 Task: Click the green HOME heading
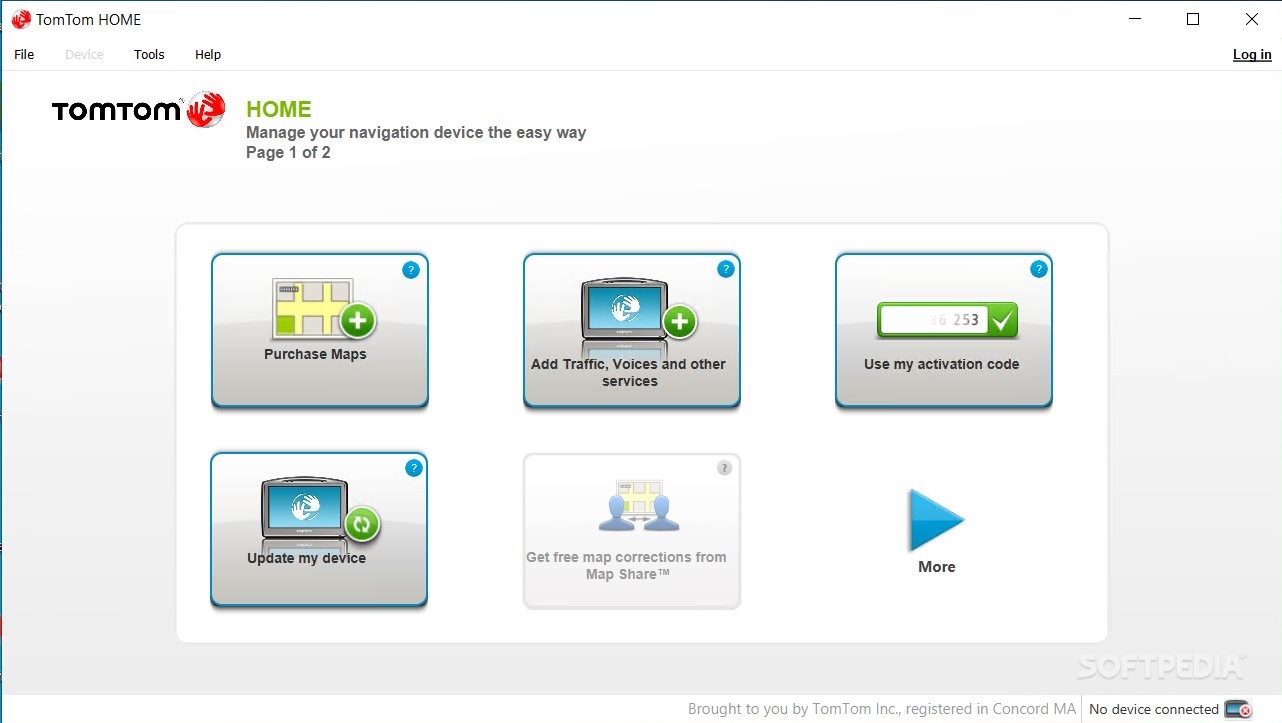click(279, 110)
